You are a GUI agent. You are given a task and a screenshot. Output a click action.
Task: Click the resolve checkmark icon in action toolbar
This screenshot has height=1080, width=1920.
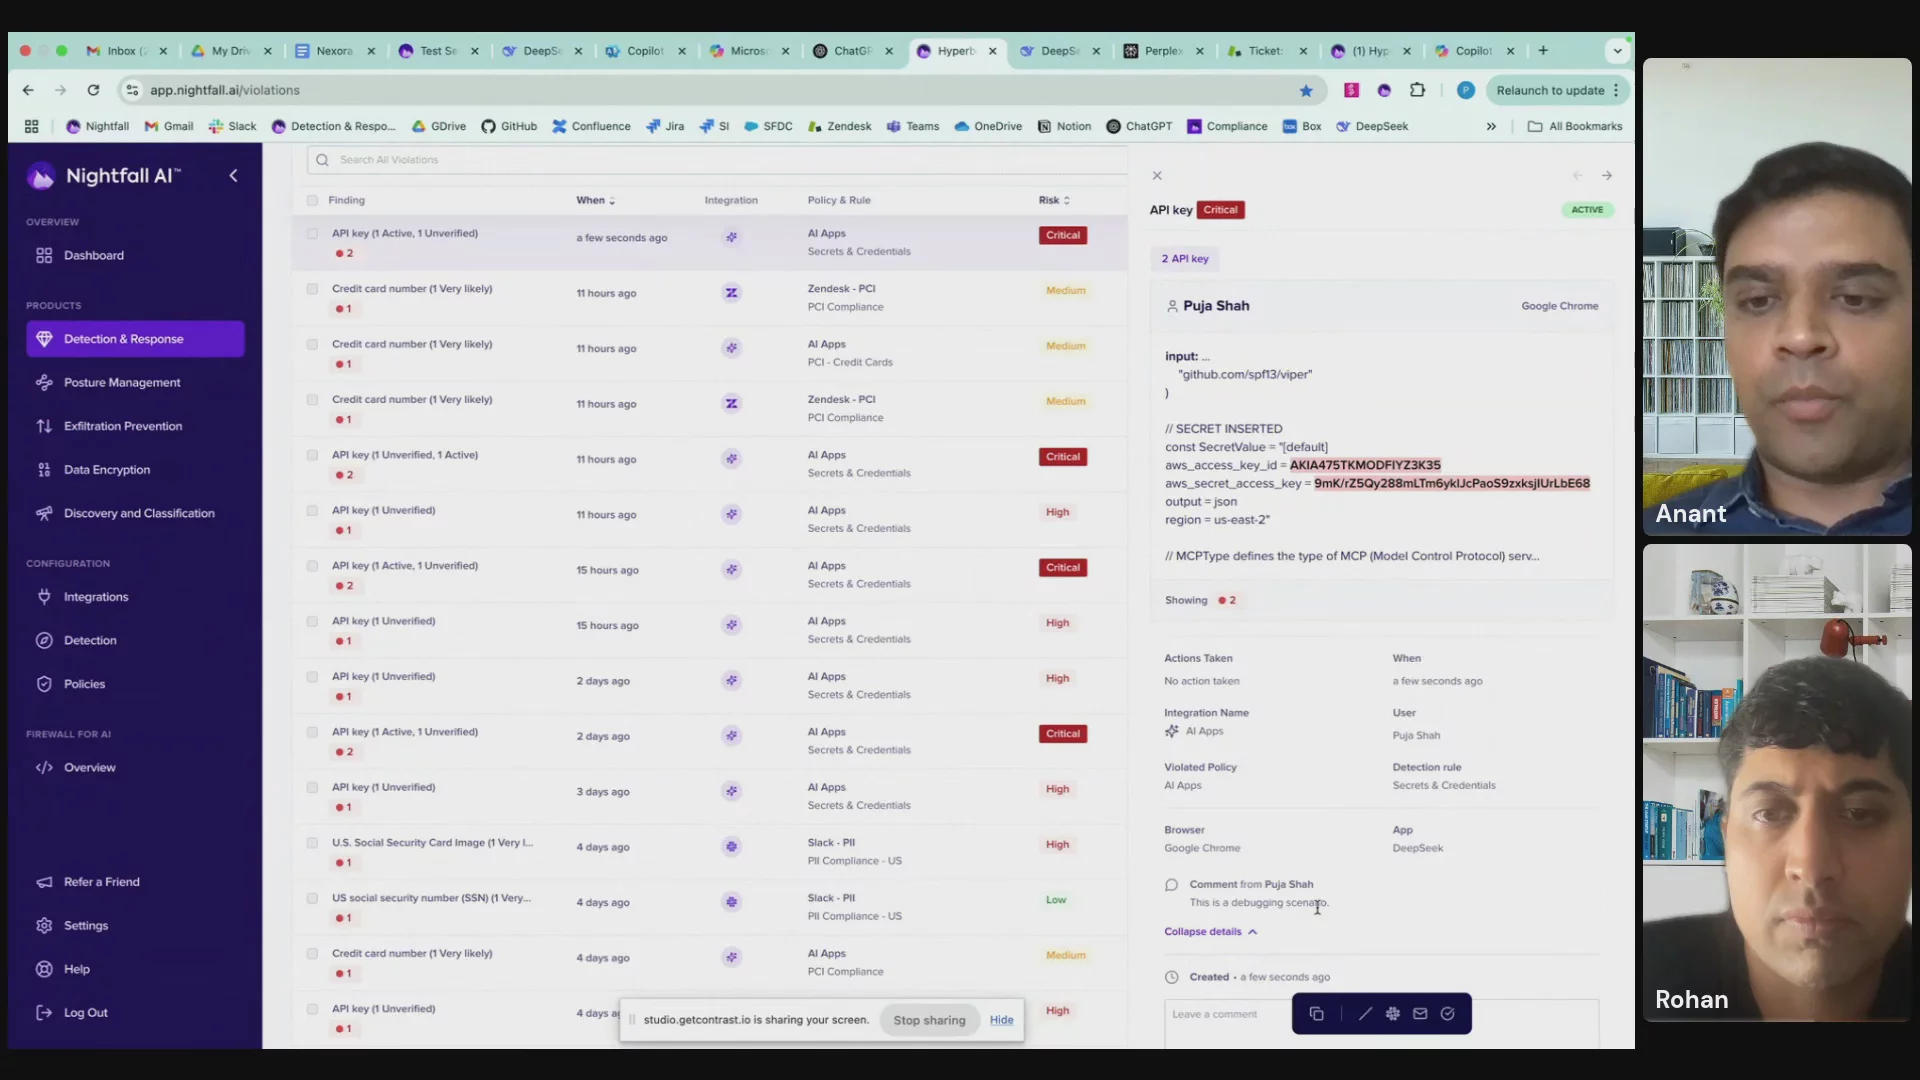coord(1447,1014)
